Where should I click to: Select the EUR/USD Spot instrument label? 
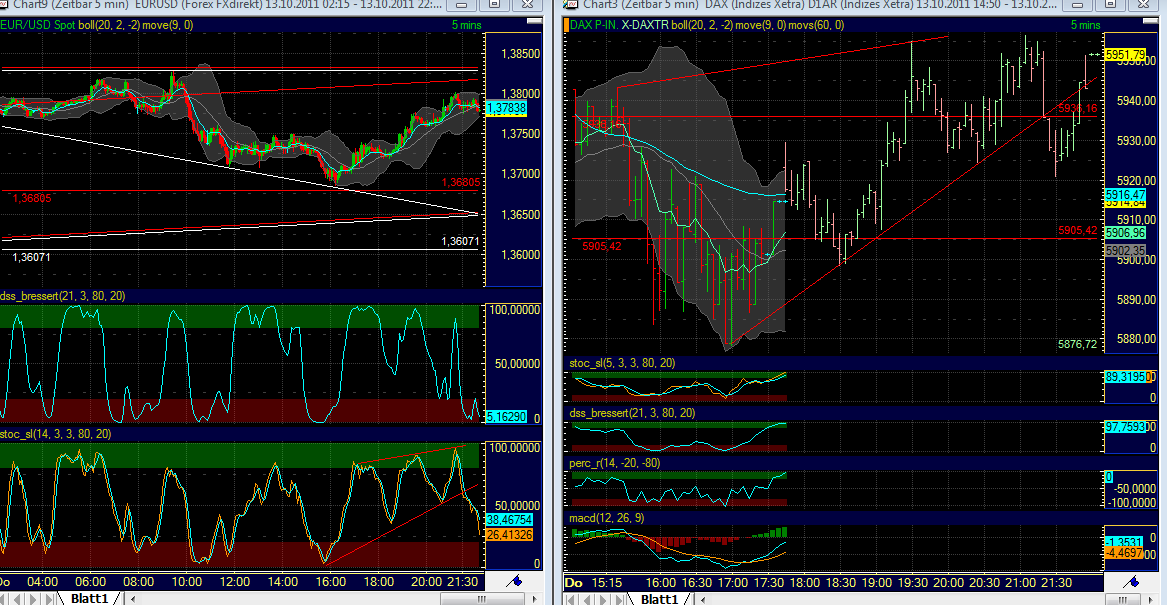[38, 25]
